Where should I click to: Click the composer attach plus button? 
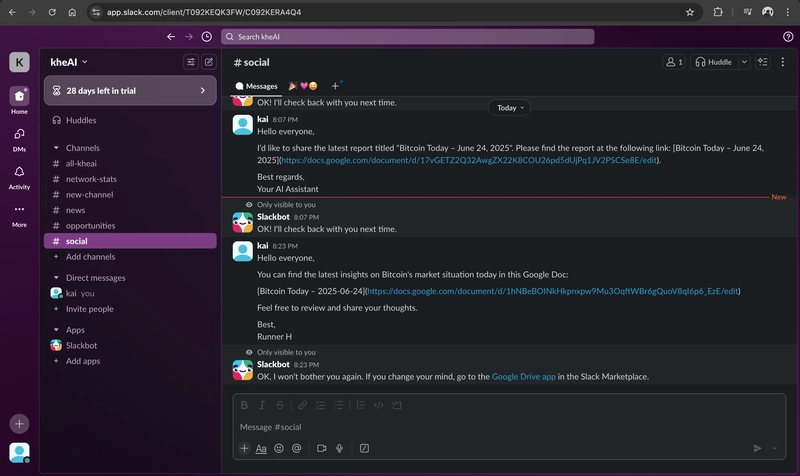244,448
